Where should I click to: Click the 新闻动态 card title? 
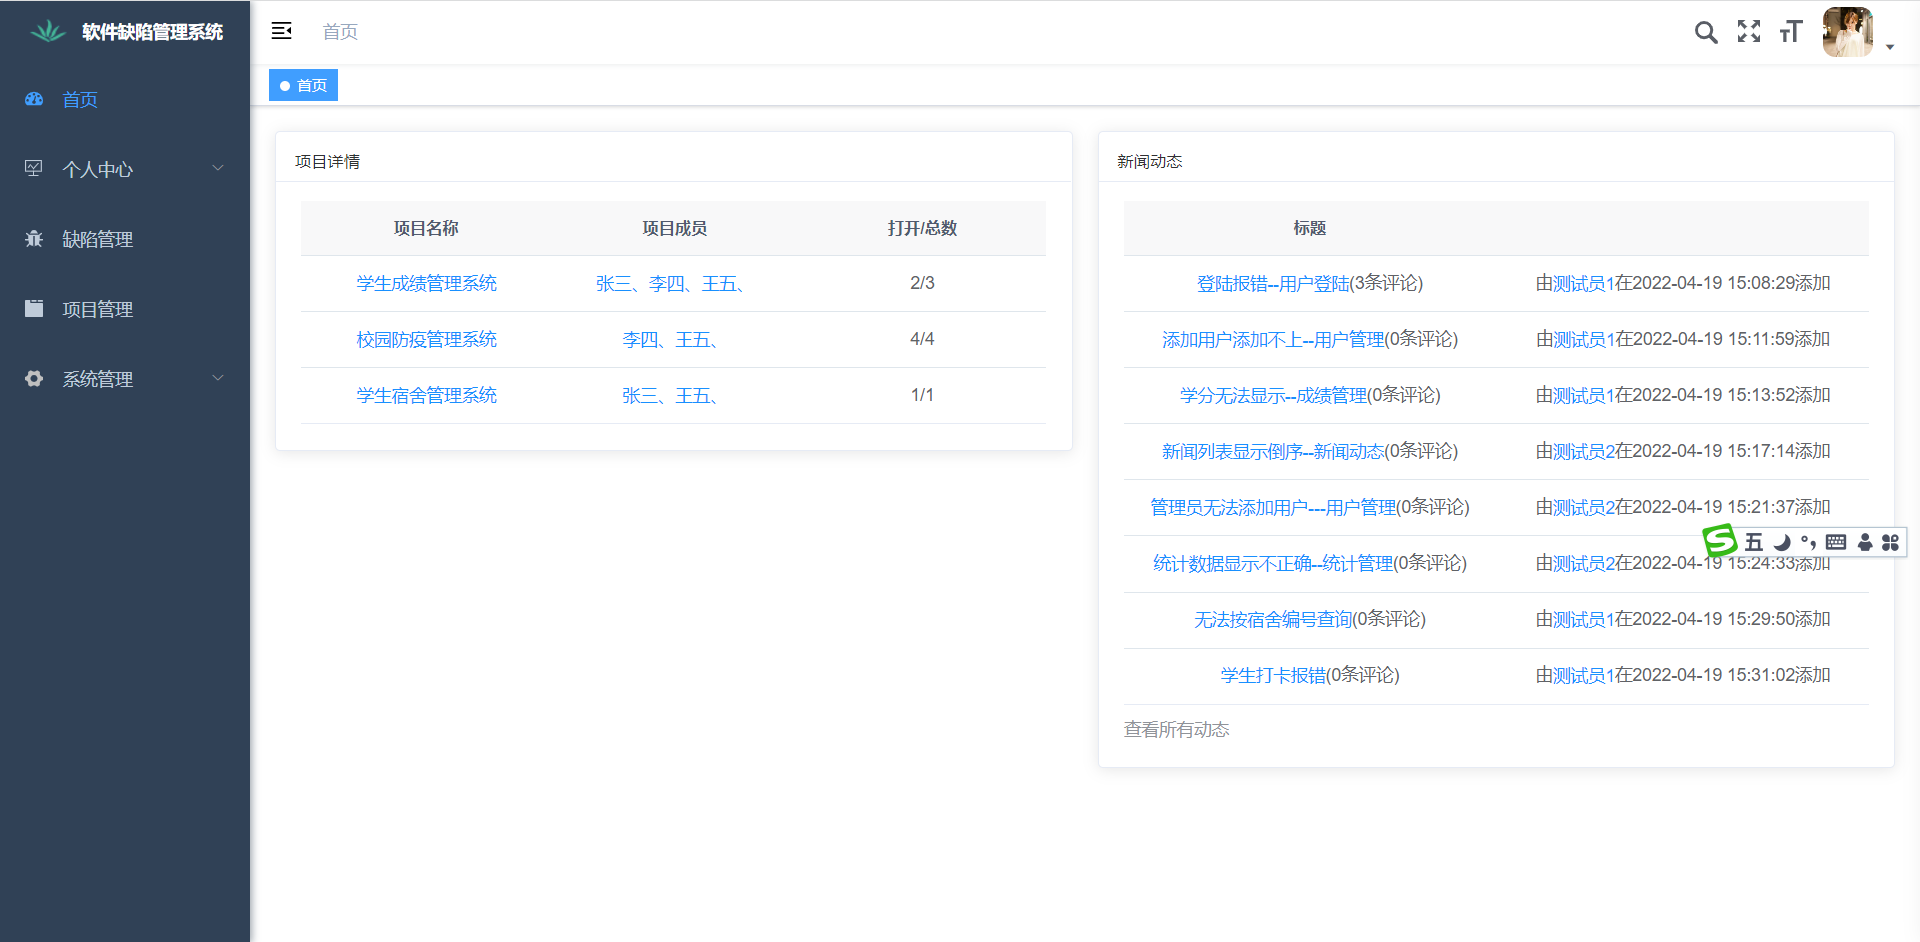(1149, 161)
